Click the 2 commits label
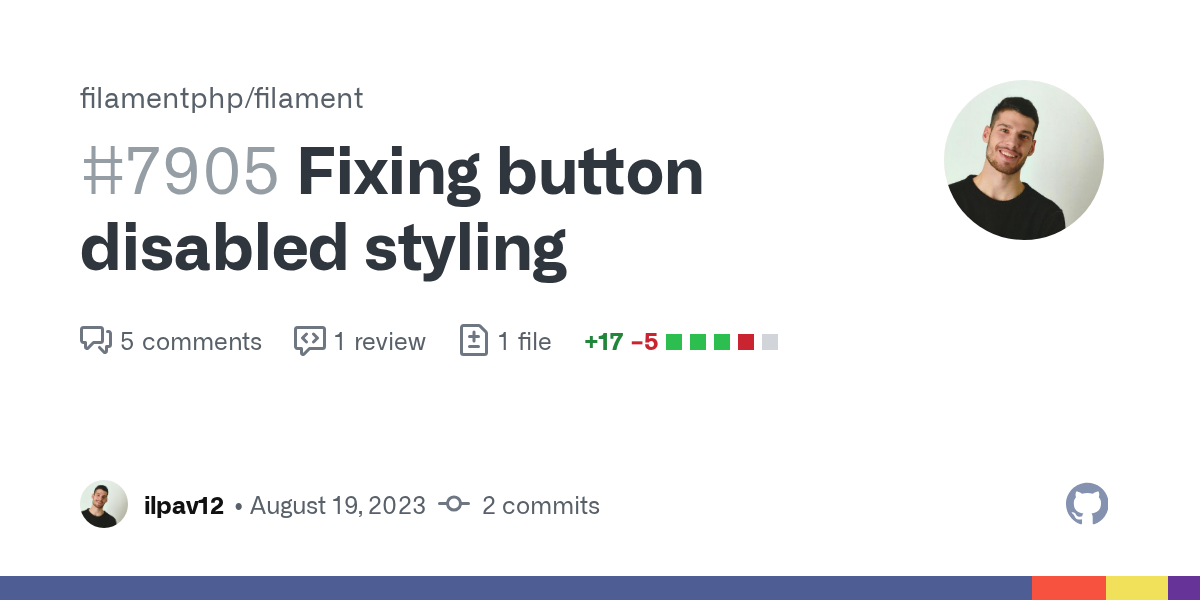The image size is (1200, 600). (540, 505)
